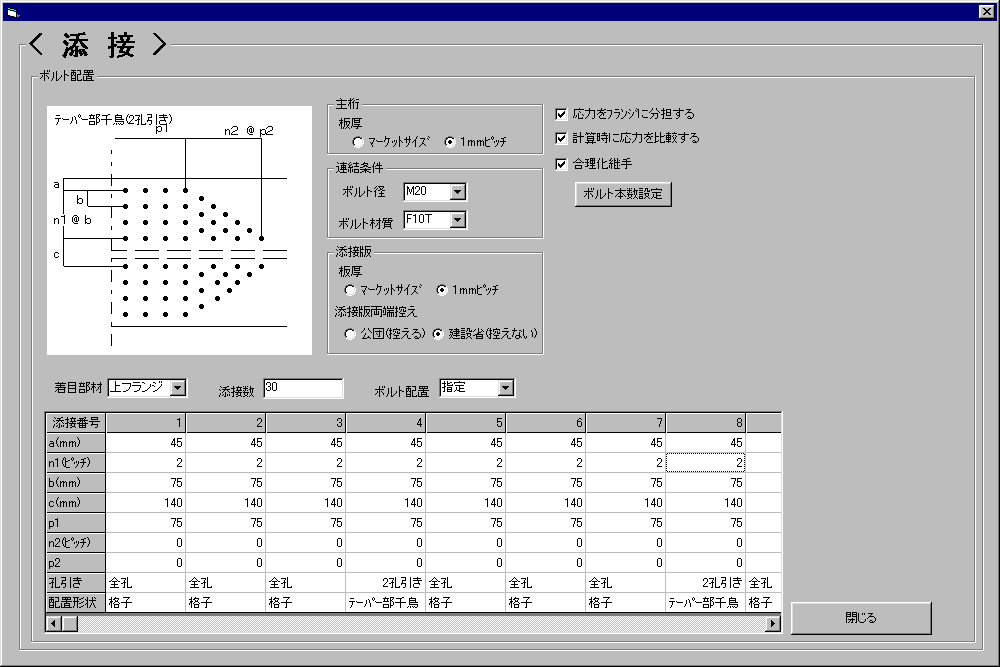Toggle the 合理化継手 checkbox
The image size is (1000, 667).
click(x=561, y=163)
